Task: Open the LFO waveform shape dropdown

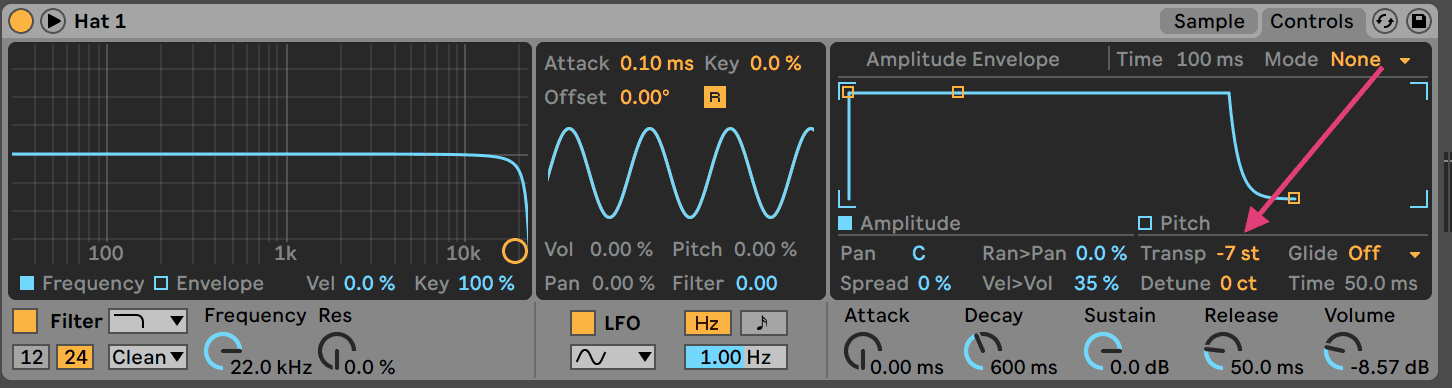Action: click(x=612, y=356)
